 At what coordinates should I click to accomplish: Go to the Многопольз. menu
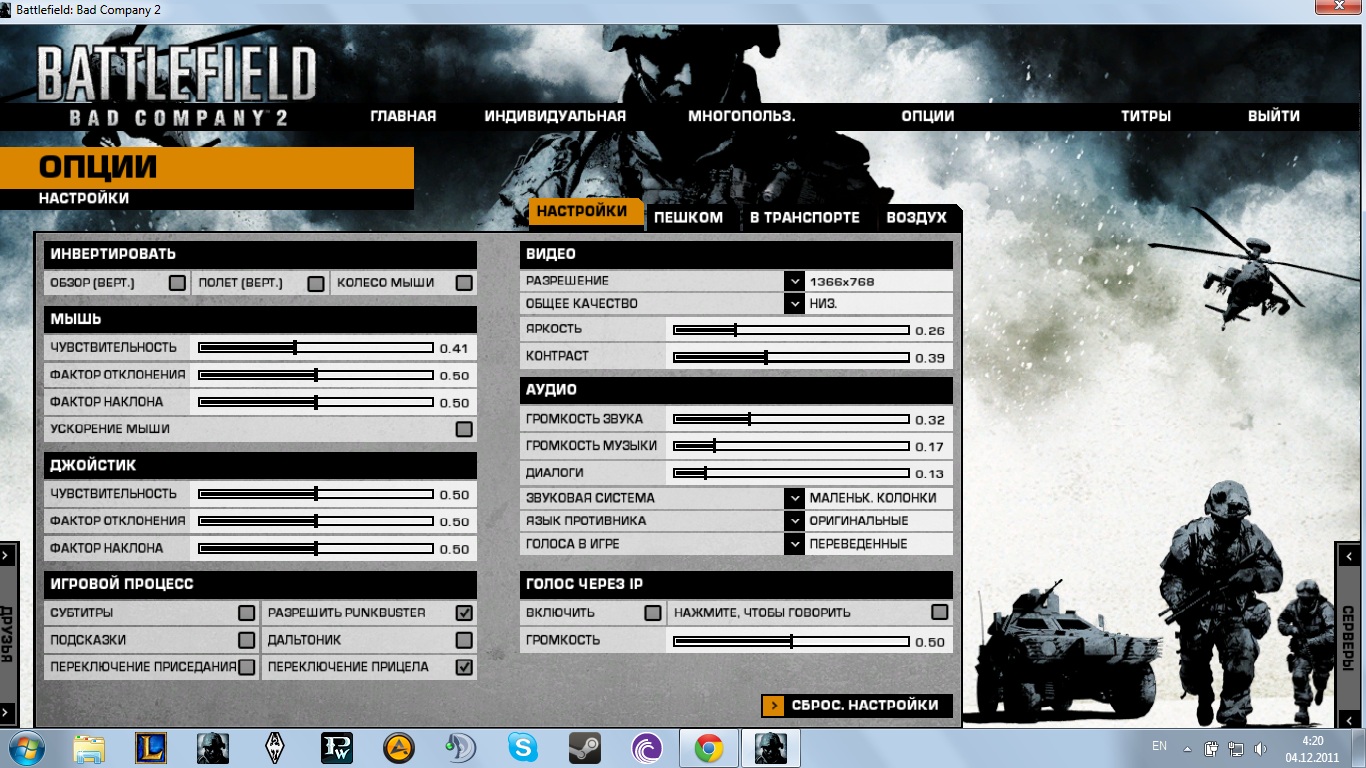click(741, 116)
